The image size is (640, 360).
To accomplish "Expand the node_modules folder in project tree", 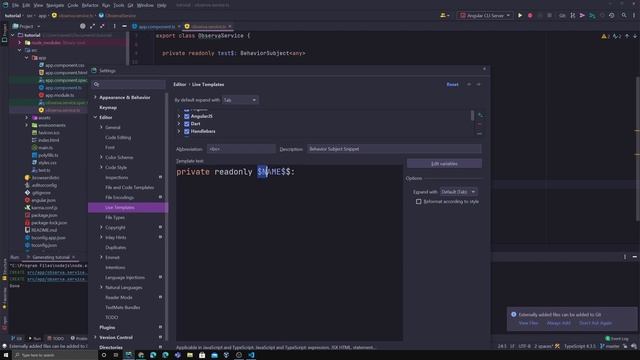I will tap(19, 43).
